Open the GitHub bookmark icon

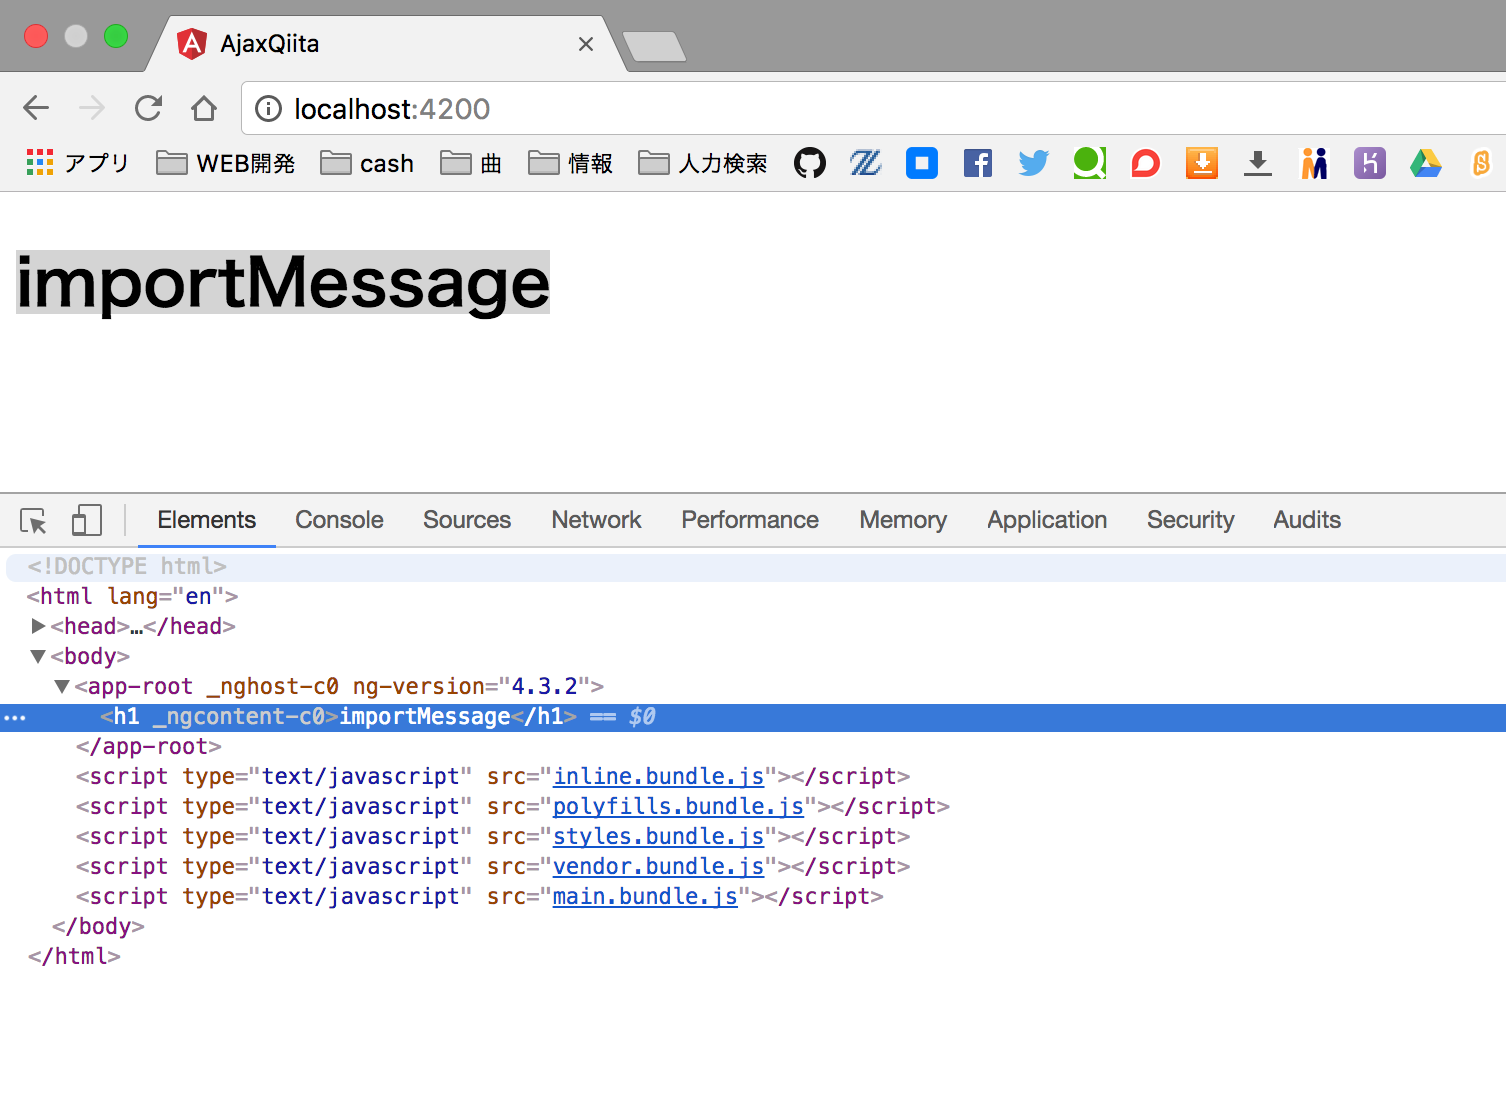click(x=810, y=163)
